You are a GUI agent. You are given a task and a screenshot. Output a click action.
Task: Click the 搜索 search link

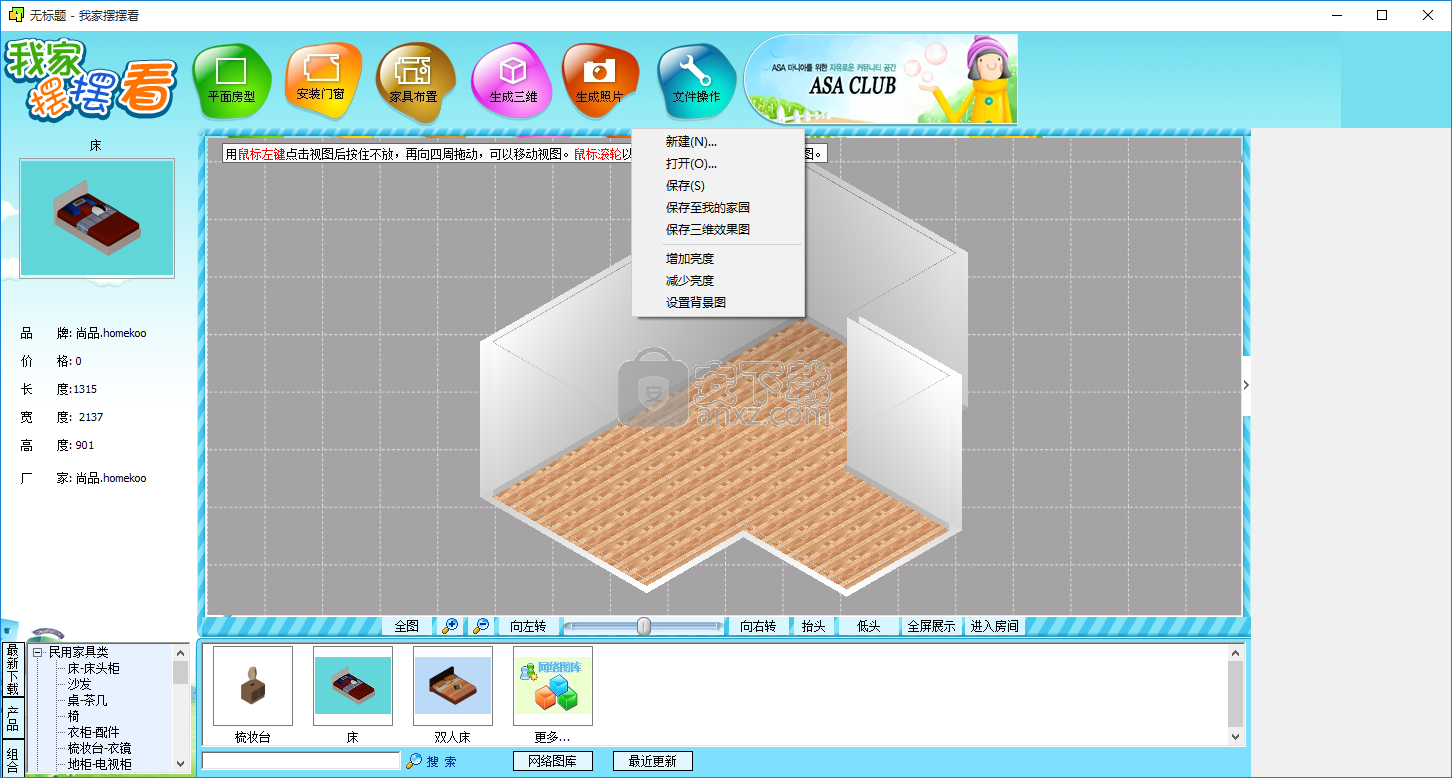(x=441, y=762)
